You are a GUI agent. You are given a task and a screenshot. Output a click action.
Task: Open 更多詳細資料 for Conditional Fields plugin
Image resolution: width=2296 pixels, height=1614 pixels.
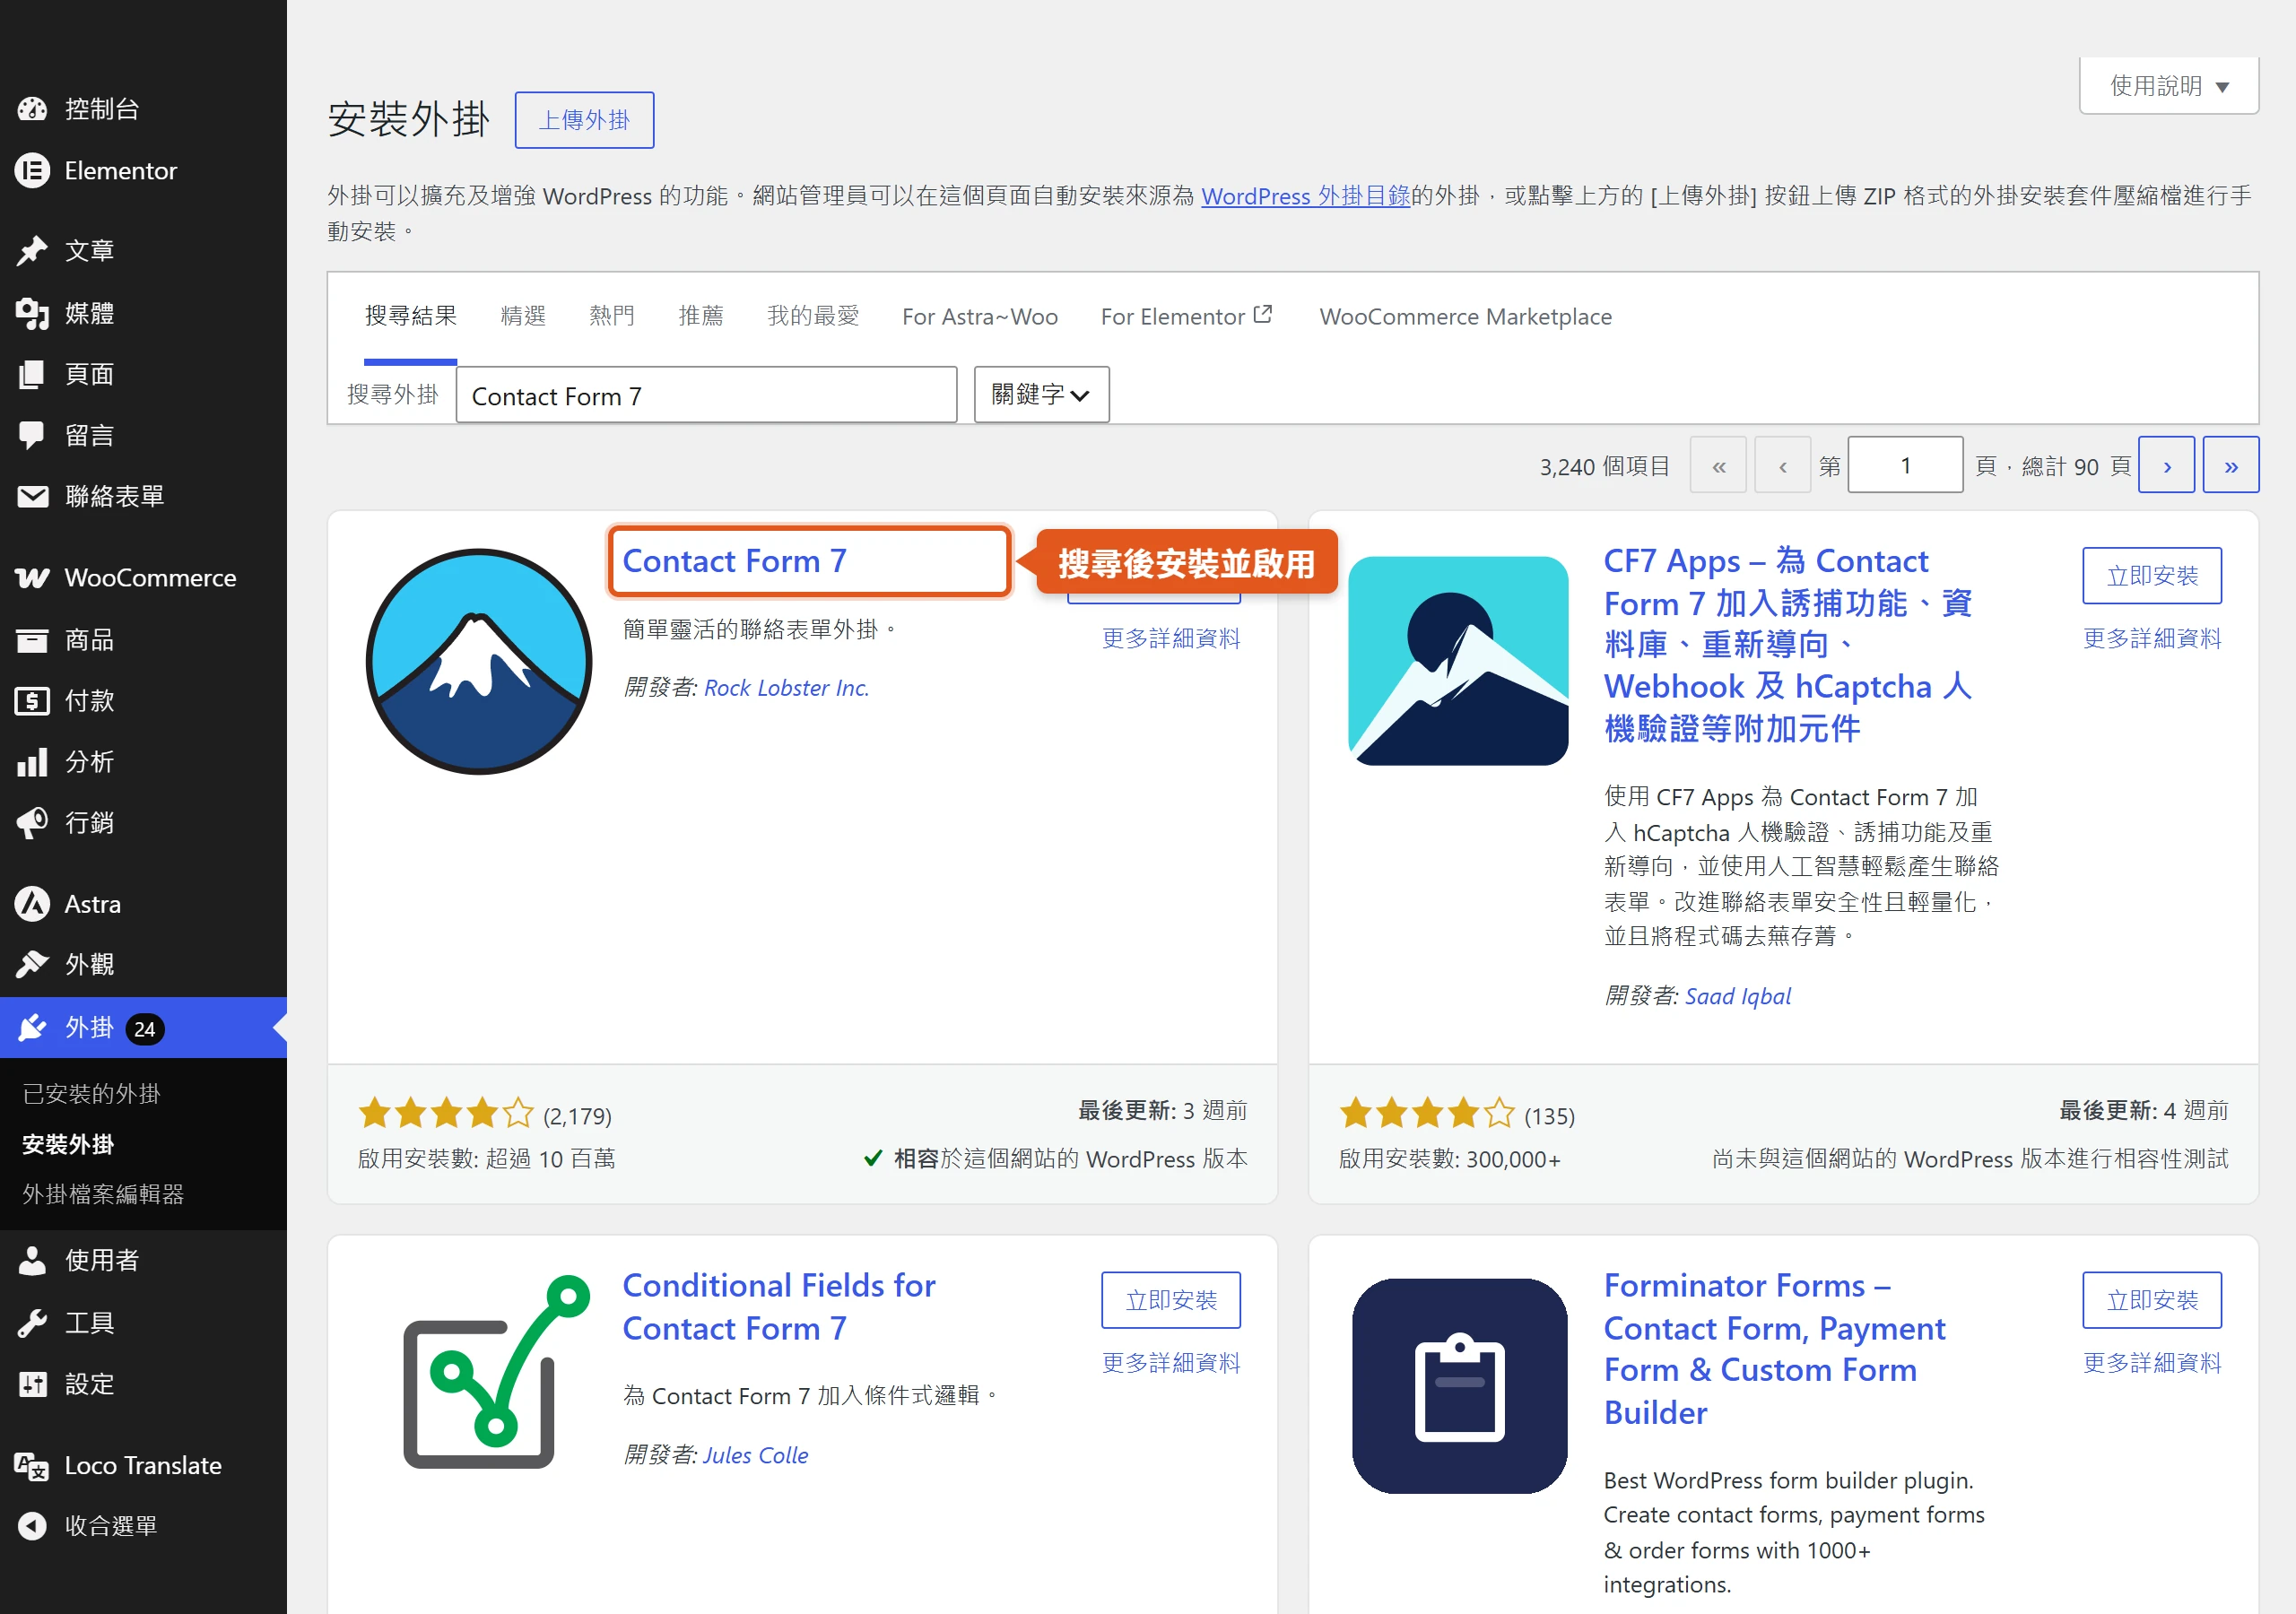(1171, 1362)
